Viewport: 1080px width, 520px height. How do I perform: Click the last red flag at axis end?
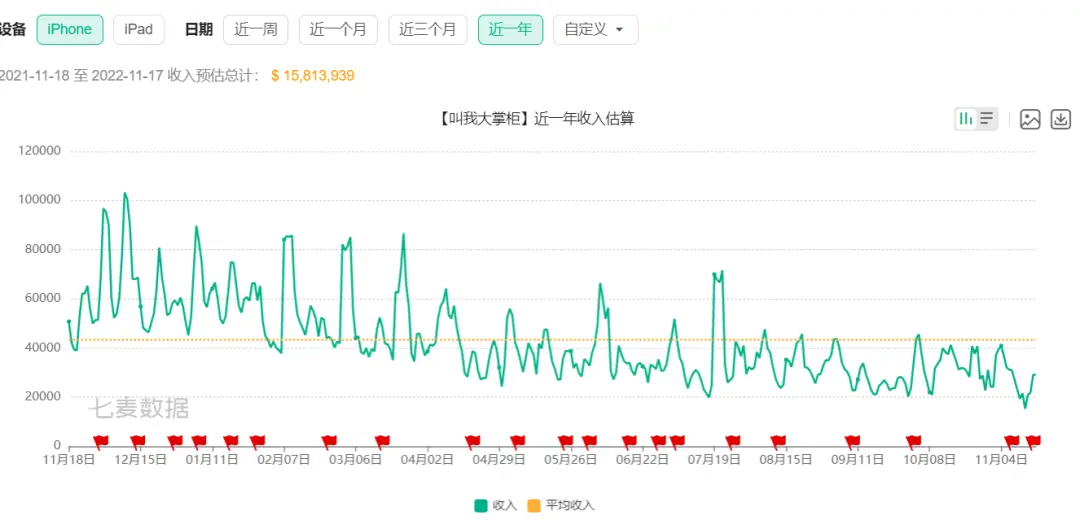tap(1032, 441)
